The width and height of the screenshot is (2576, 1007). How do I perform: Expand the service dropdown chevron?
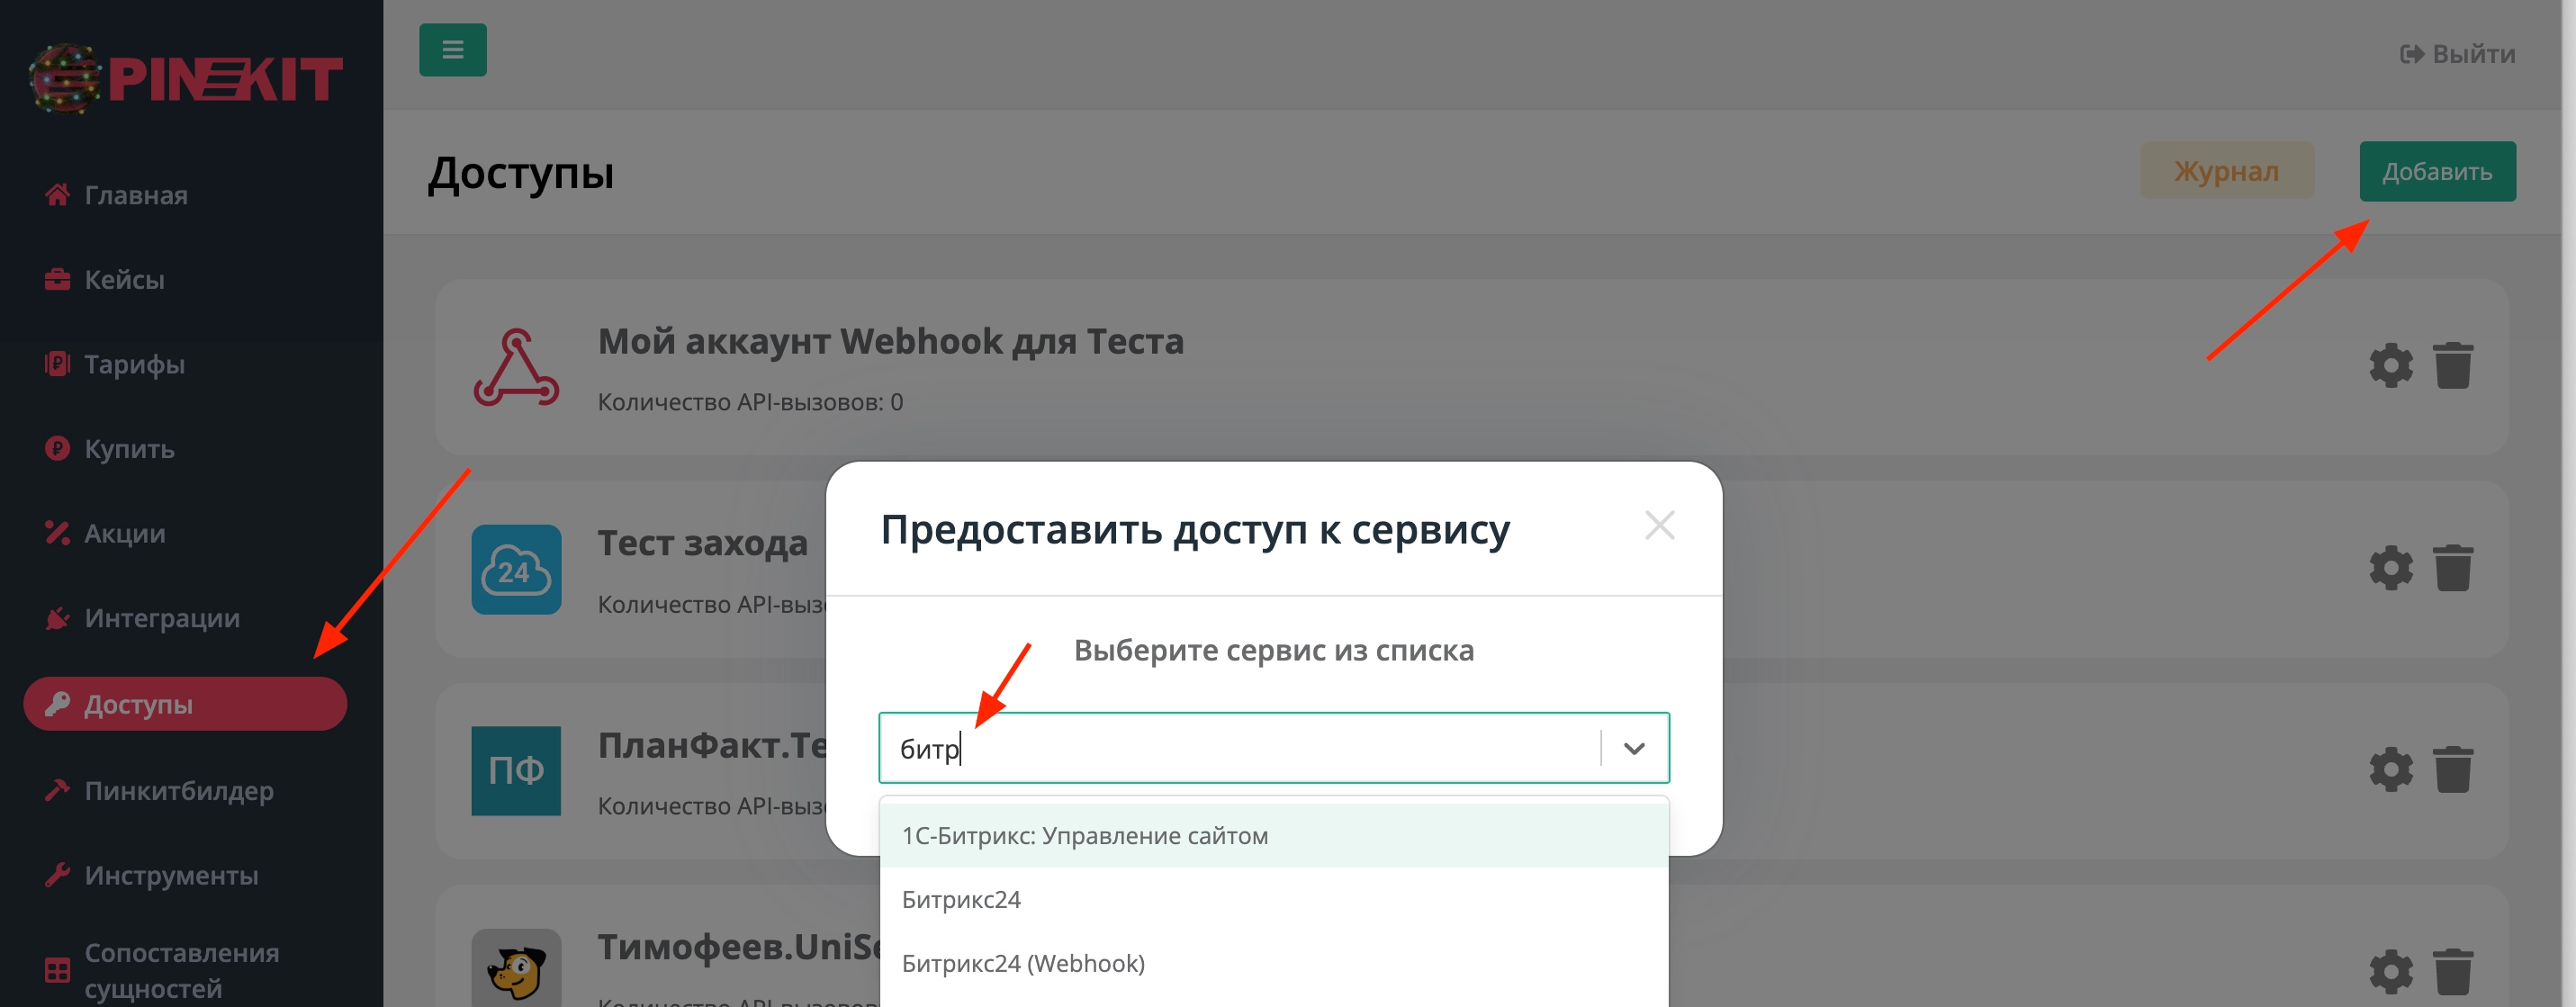pyautogui.click(x=1633, y=748)
